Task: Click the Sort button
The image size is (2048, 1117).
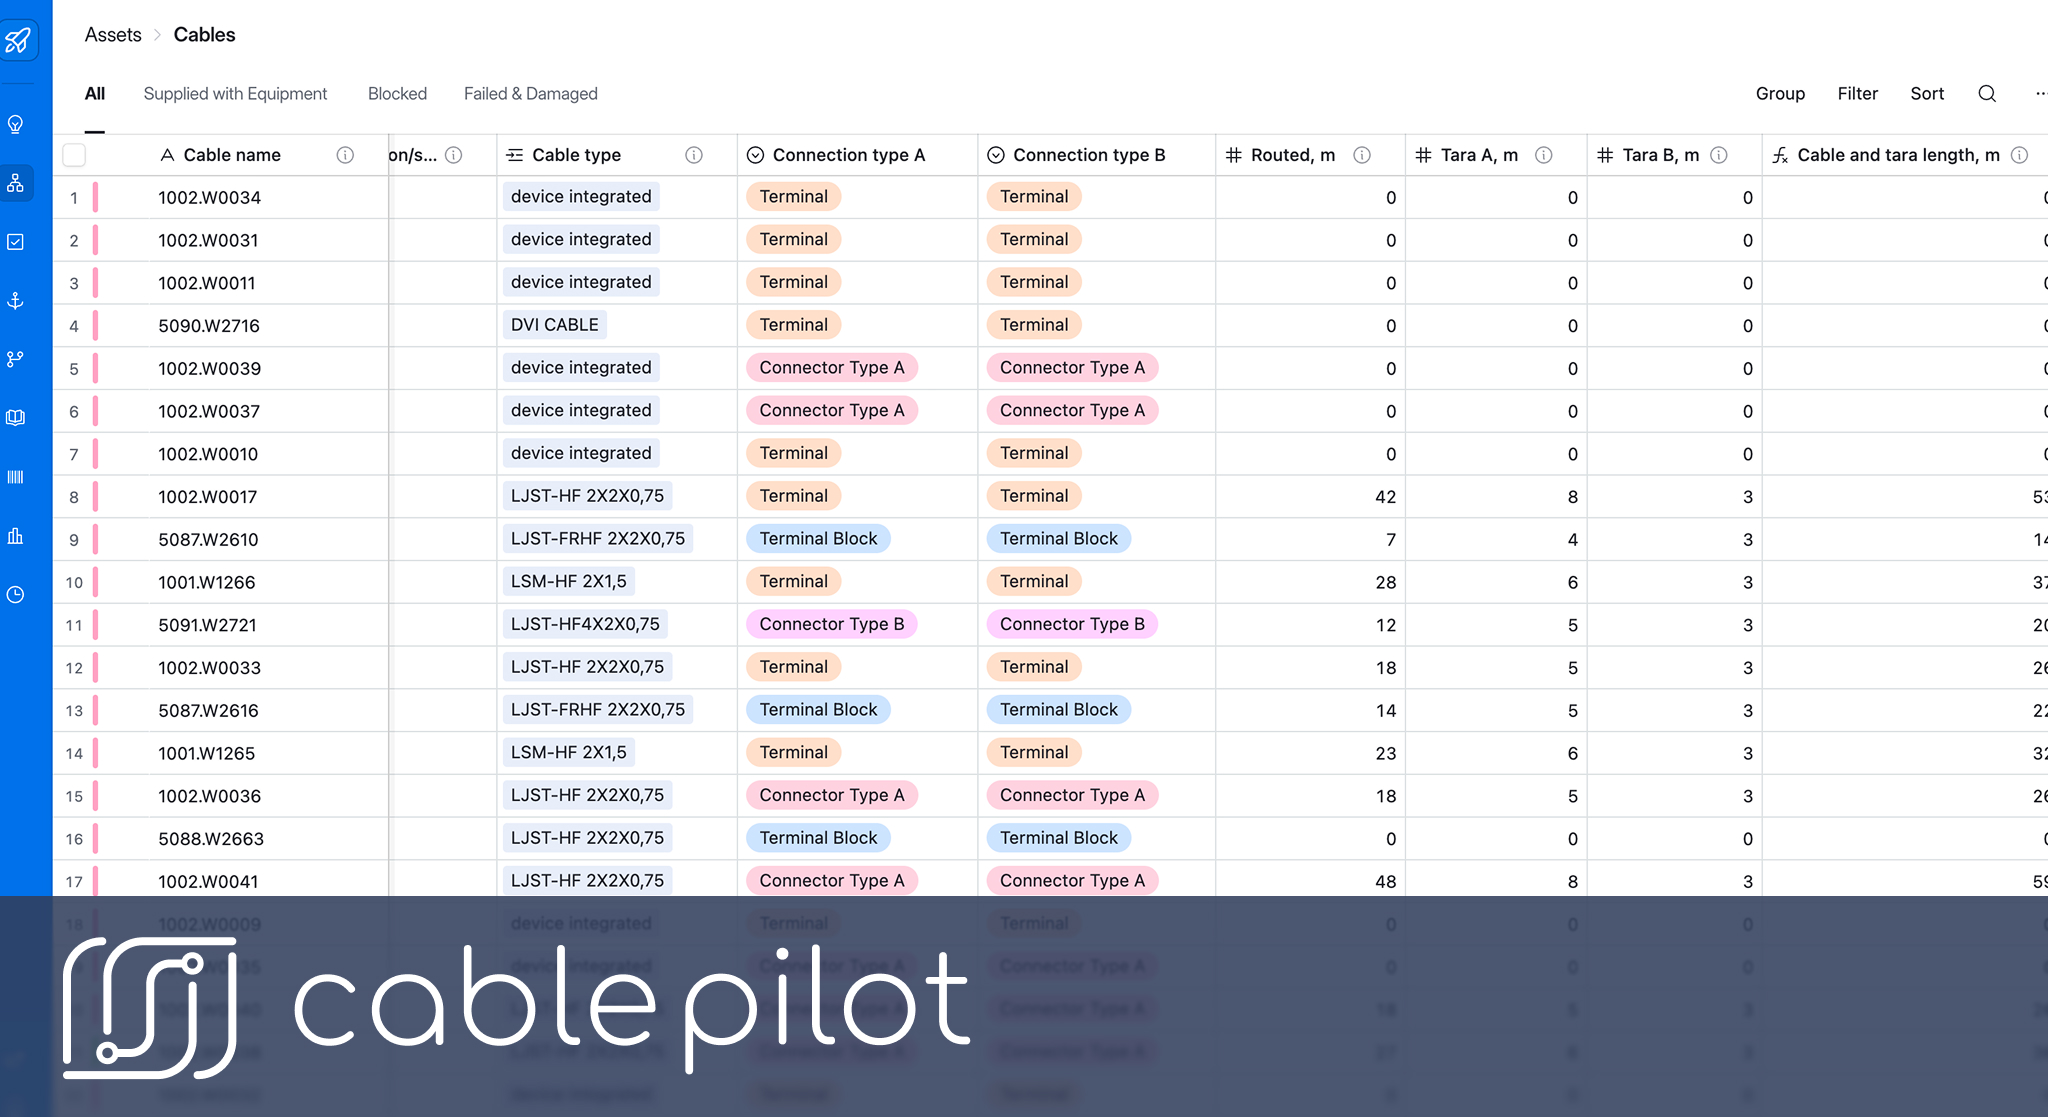Action: [x=1926, y=94]
